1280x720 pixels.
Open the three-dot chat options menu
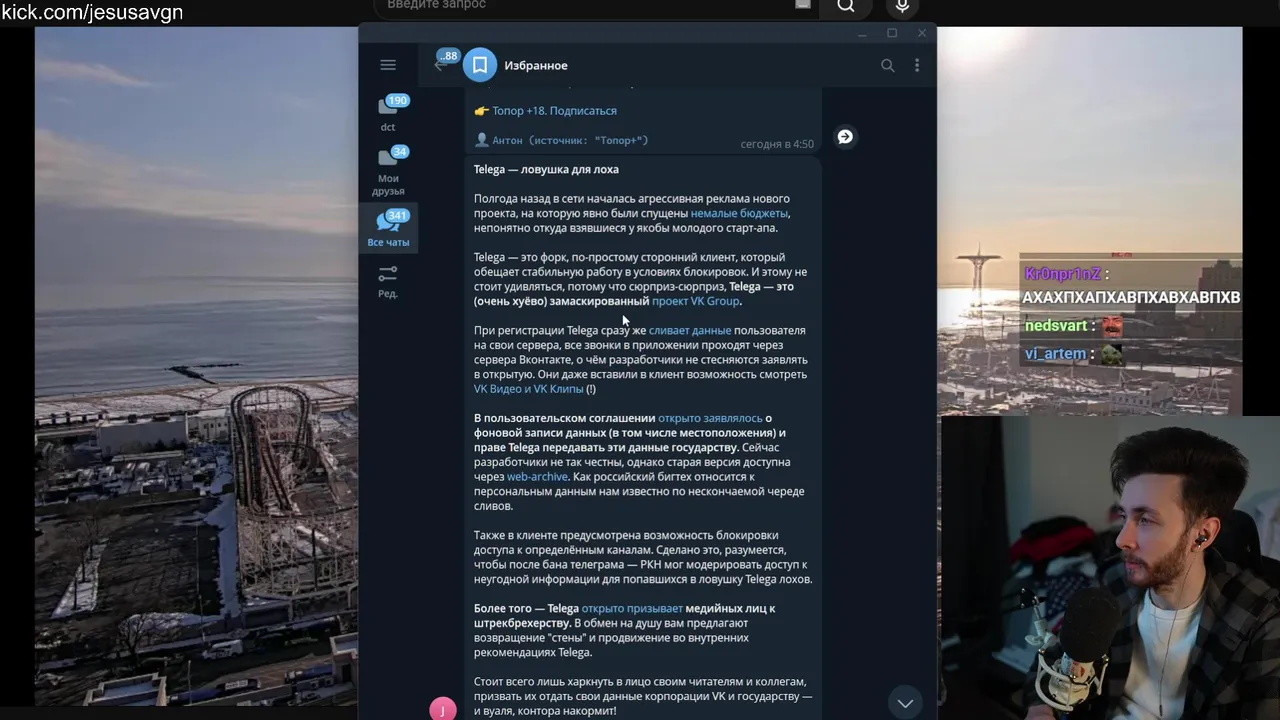point(917,65)
